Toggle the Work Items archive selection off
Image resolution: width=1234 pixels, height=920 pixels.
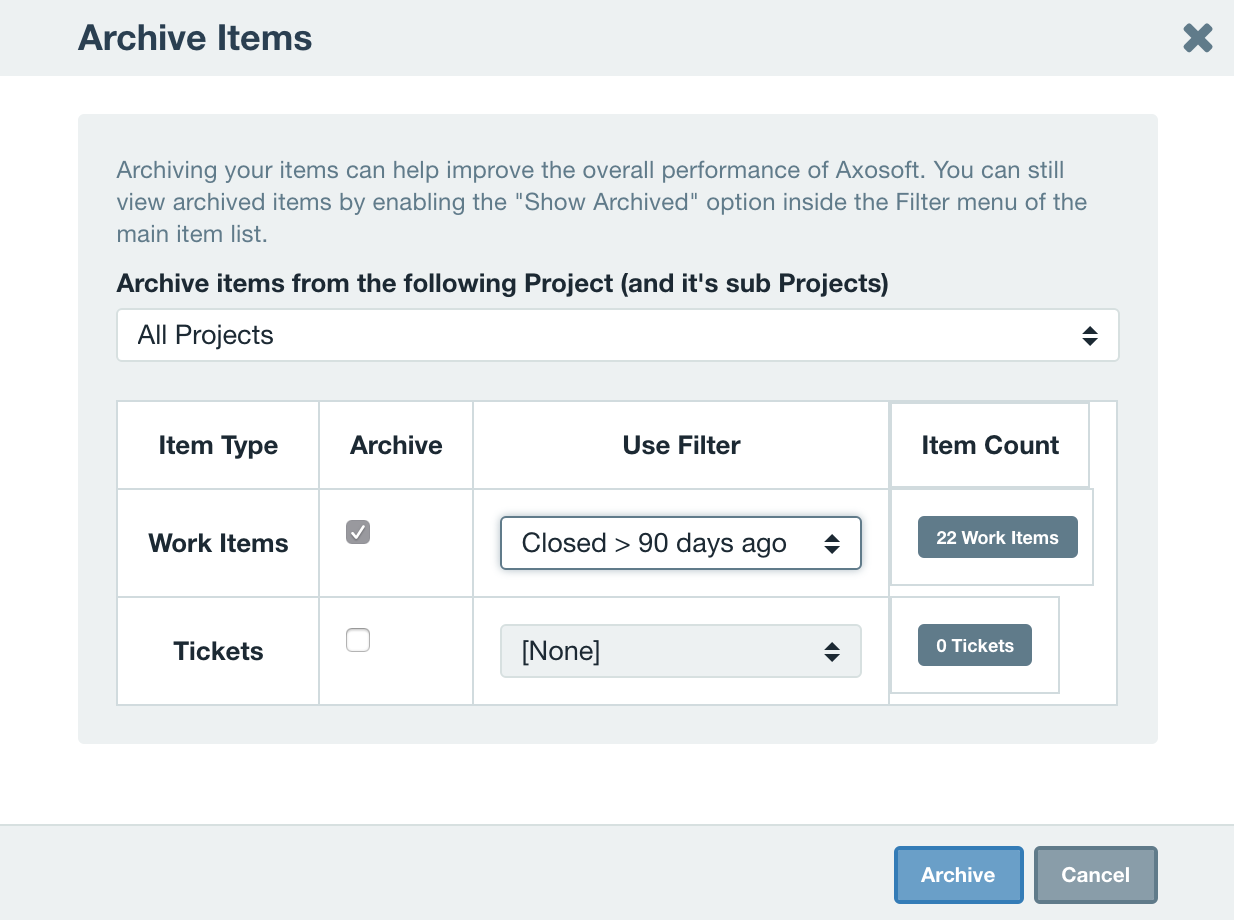357,532
